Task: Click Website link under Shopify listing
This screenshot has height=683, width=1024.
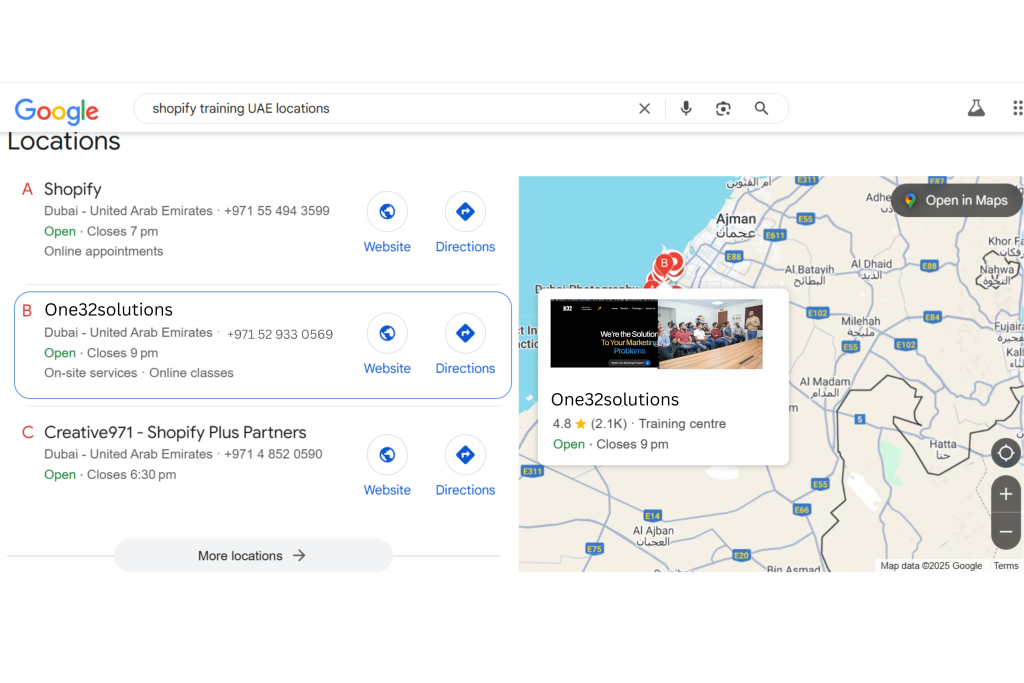Action: pyautogui.click(x=387, y=247)
